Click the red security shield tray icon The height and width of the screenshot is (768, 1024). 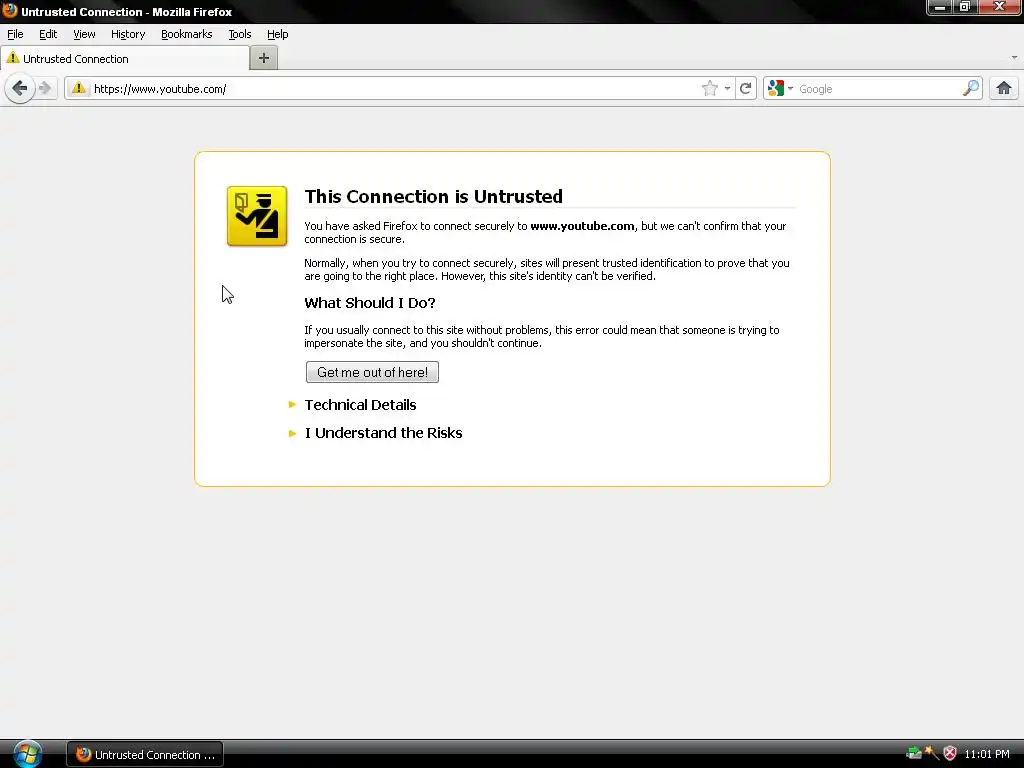[x=950, y=754]
